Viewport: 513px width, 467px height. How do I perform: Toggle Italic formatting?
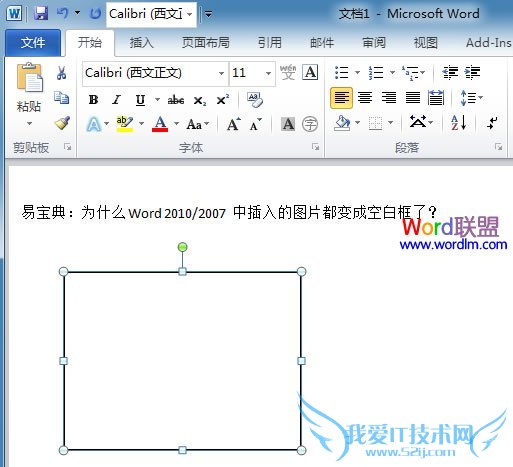[116, 100]
